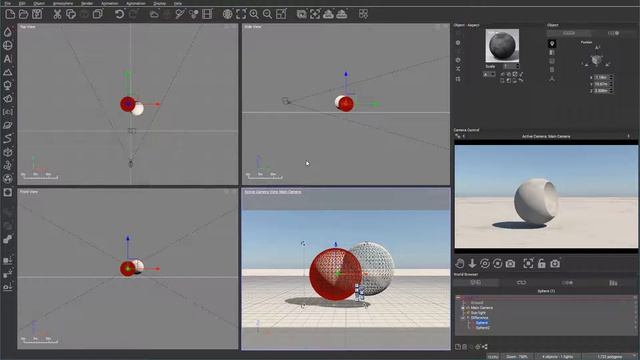Open a file with the folder icon
The width and height of the screenshot is (640, 360).
point(24,14)
